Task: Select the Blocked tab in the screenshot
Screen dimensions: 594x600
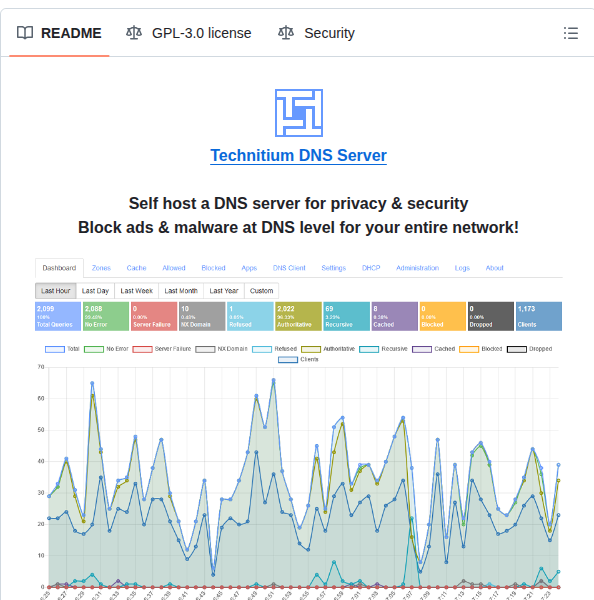Action: point(213,268)
